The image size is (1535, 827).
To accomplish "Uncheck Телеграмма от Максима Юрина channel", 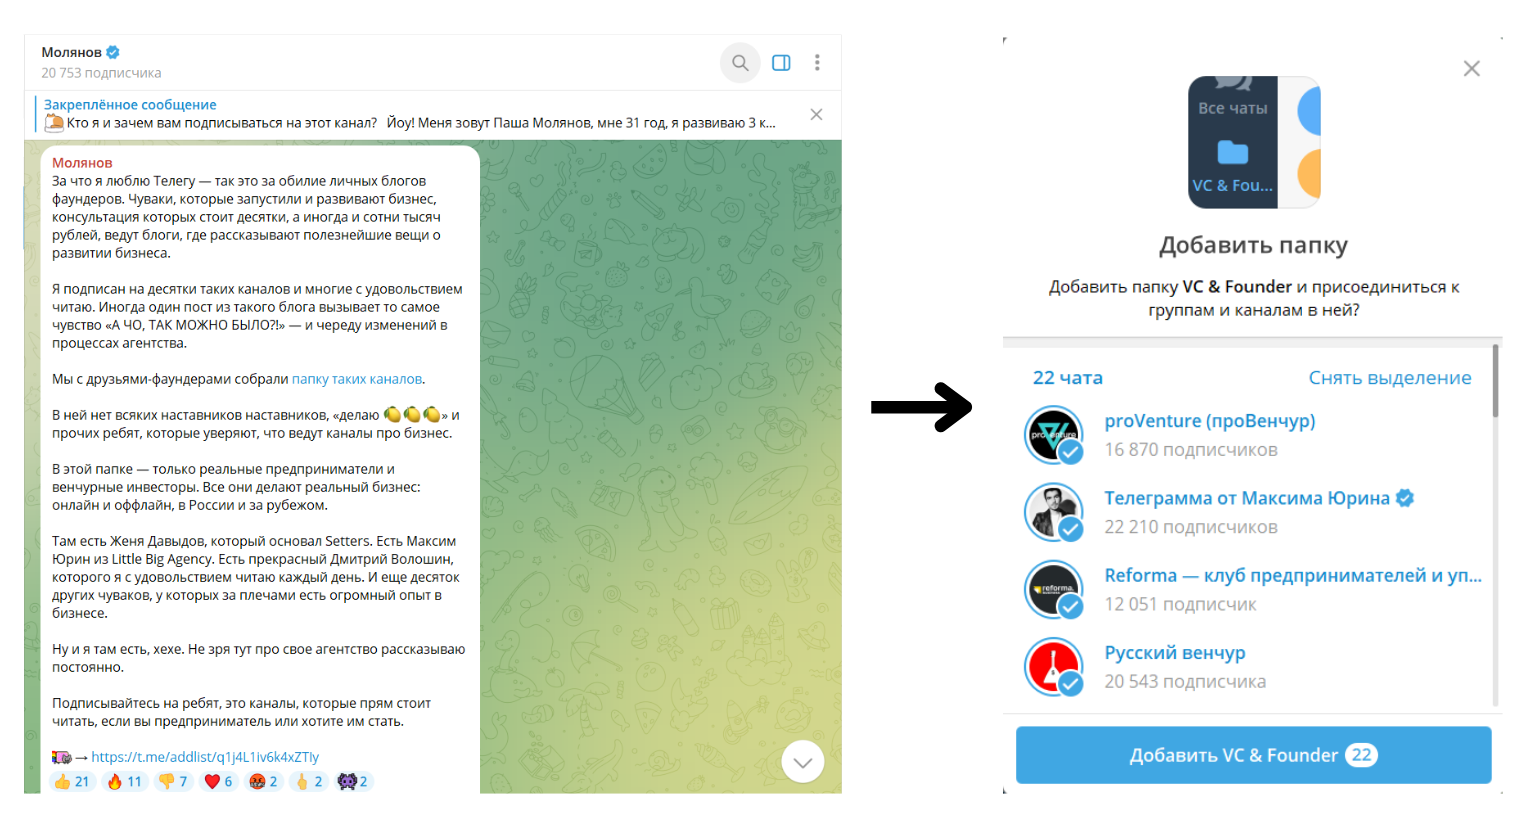I will pos(1253,512).
